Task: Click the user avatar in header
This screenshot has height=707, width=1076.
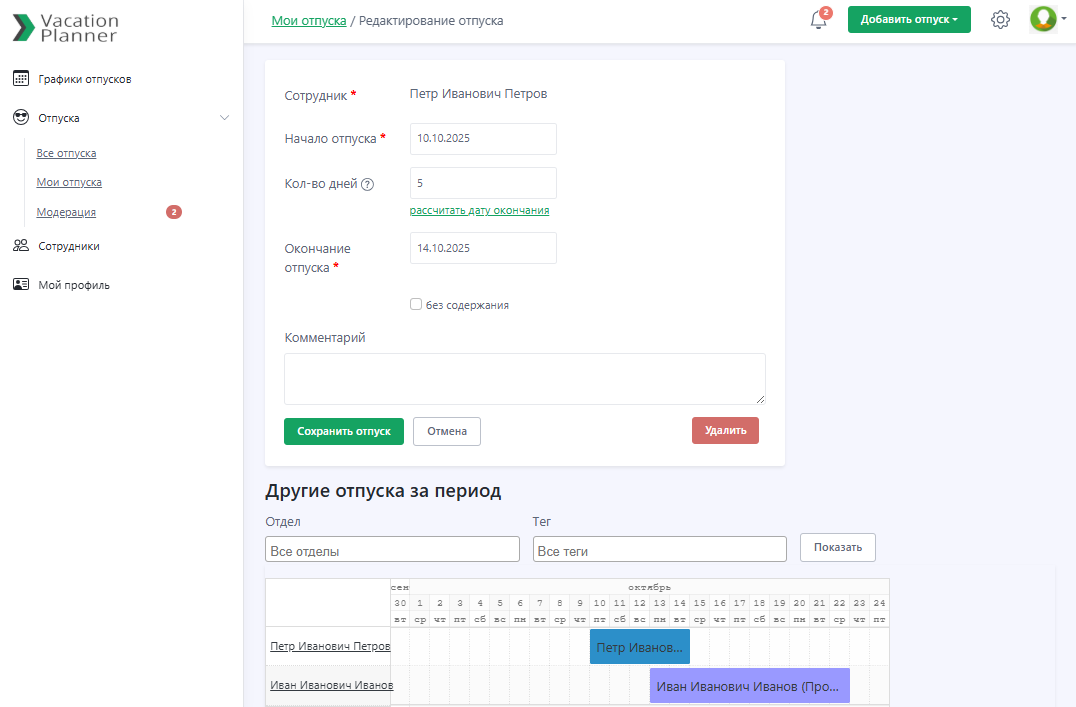Action: (1043, 19)
